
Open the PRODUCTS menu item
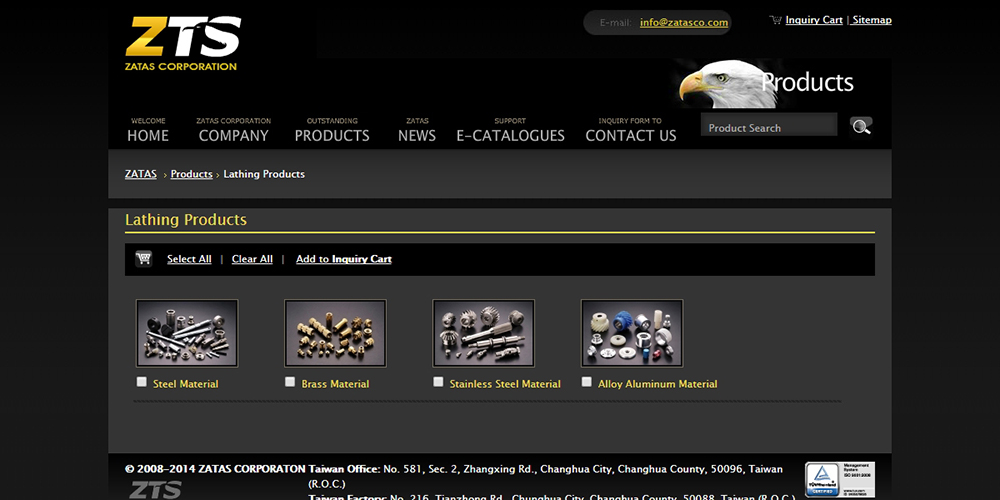coord(332,130)
